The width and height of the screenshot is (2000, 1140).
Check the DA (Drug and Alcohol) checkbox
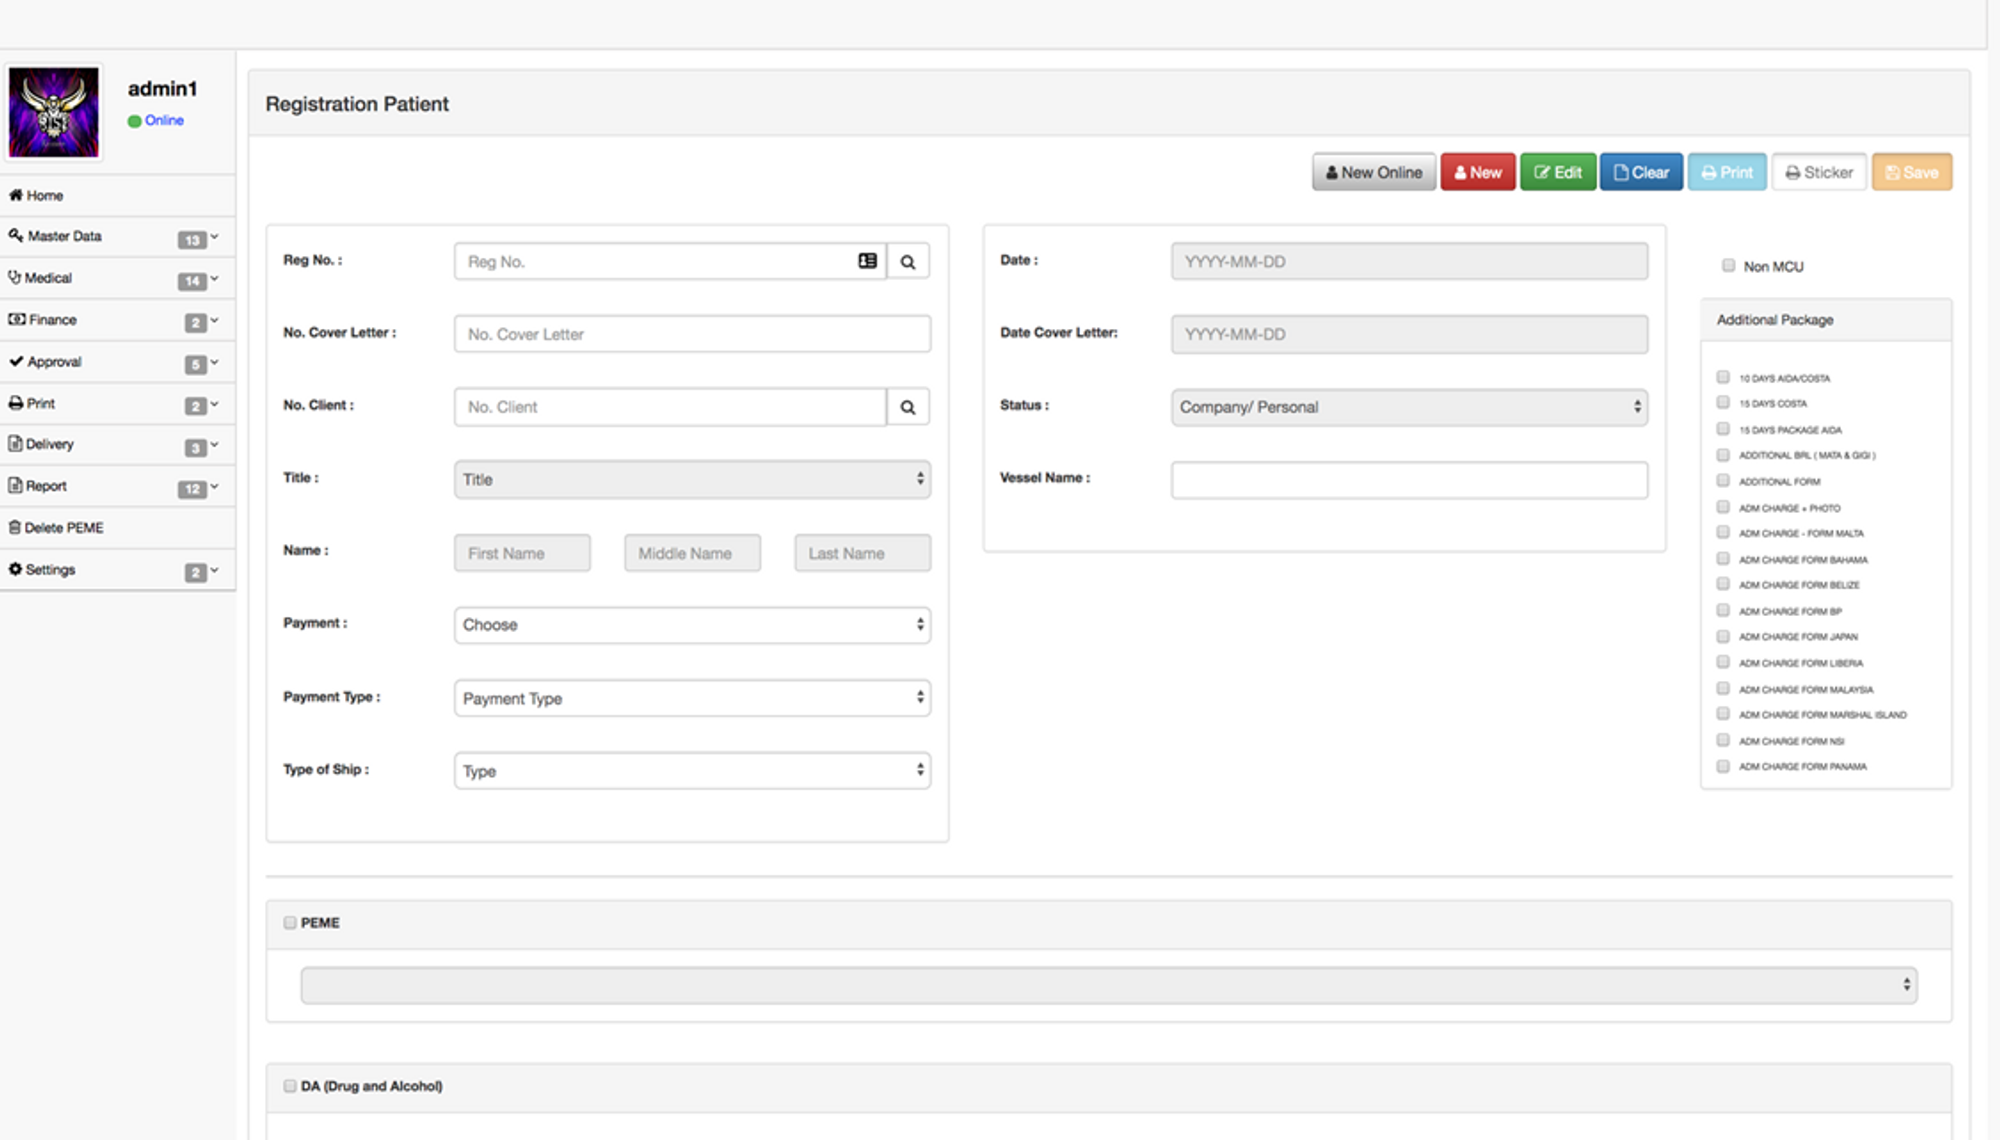click(290, 1085)
